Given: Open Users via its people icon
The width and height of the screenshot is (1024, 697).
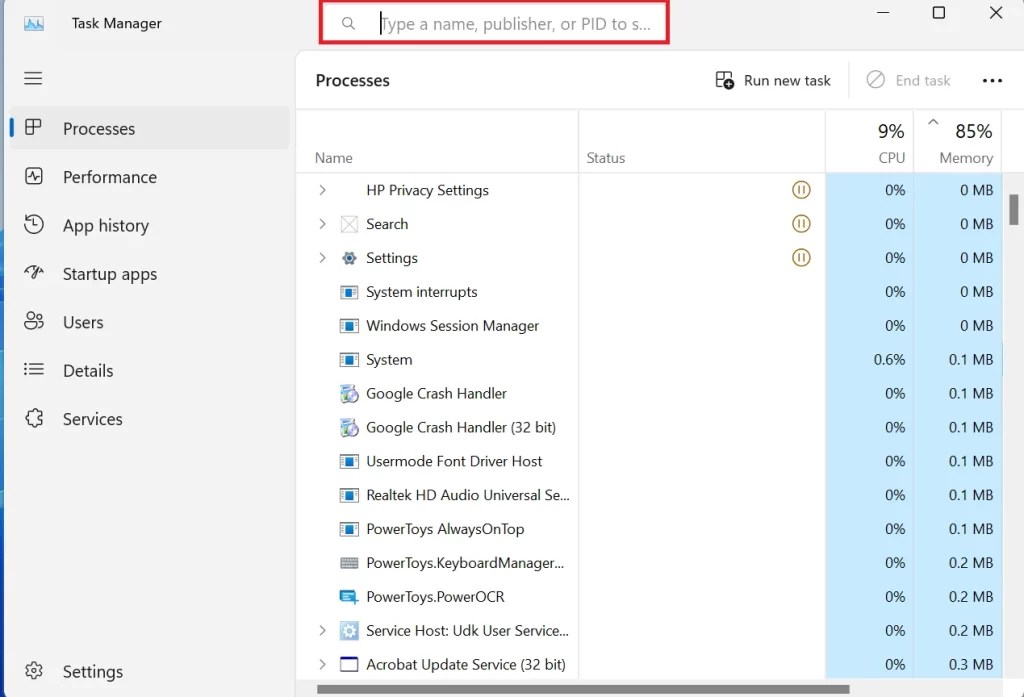Looking at the screenshot, I should [x=35, y=321].
